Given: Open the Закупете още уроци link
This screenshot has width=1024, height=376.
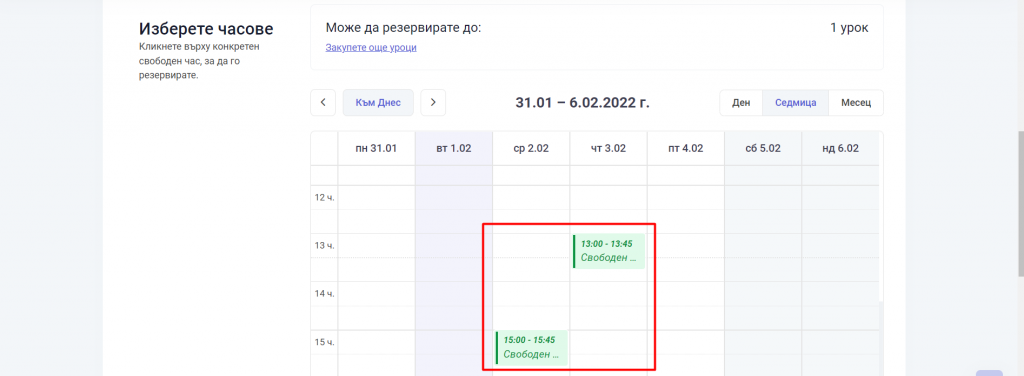Looking at the screenshot, I should click(x=371, y=48).
